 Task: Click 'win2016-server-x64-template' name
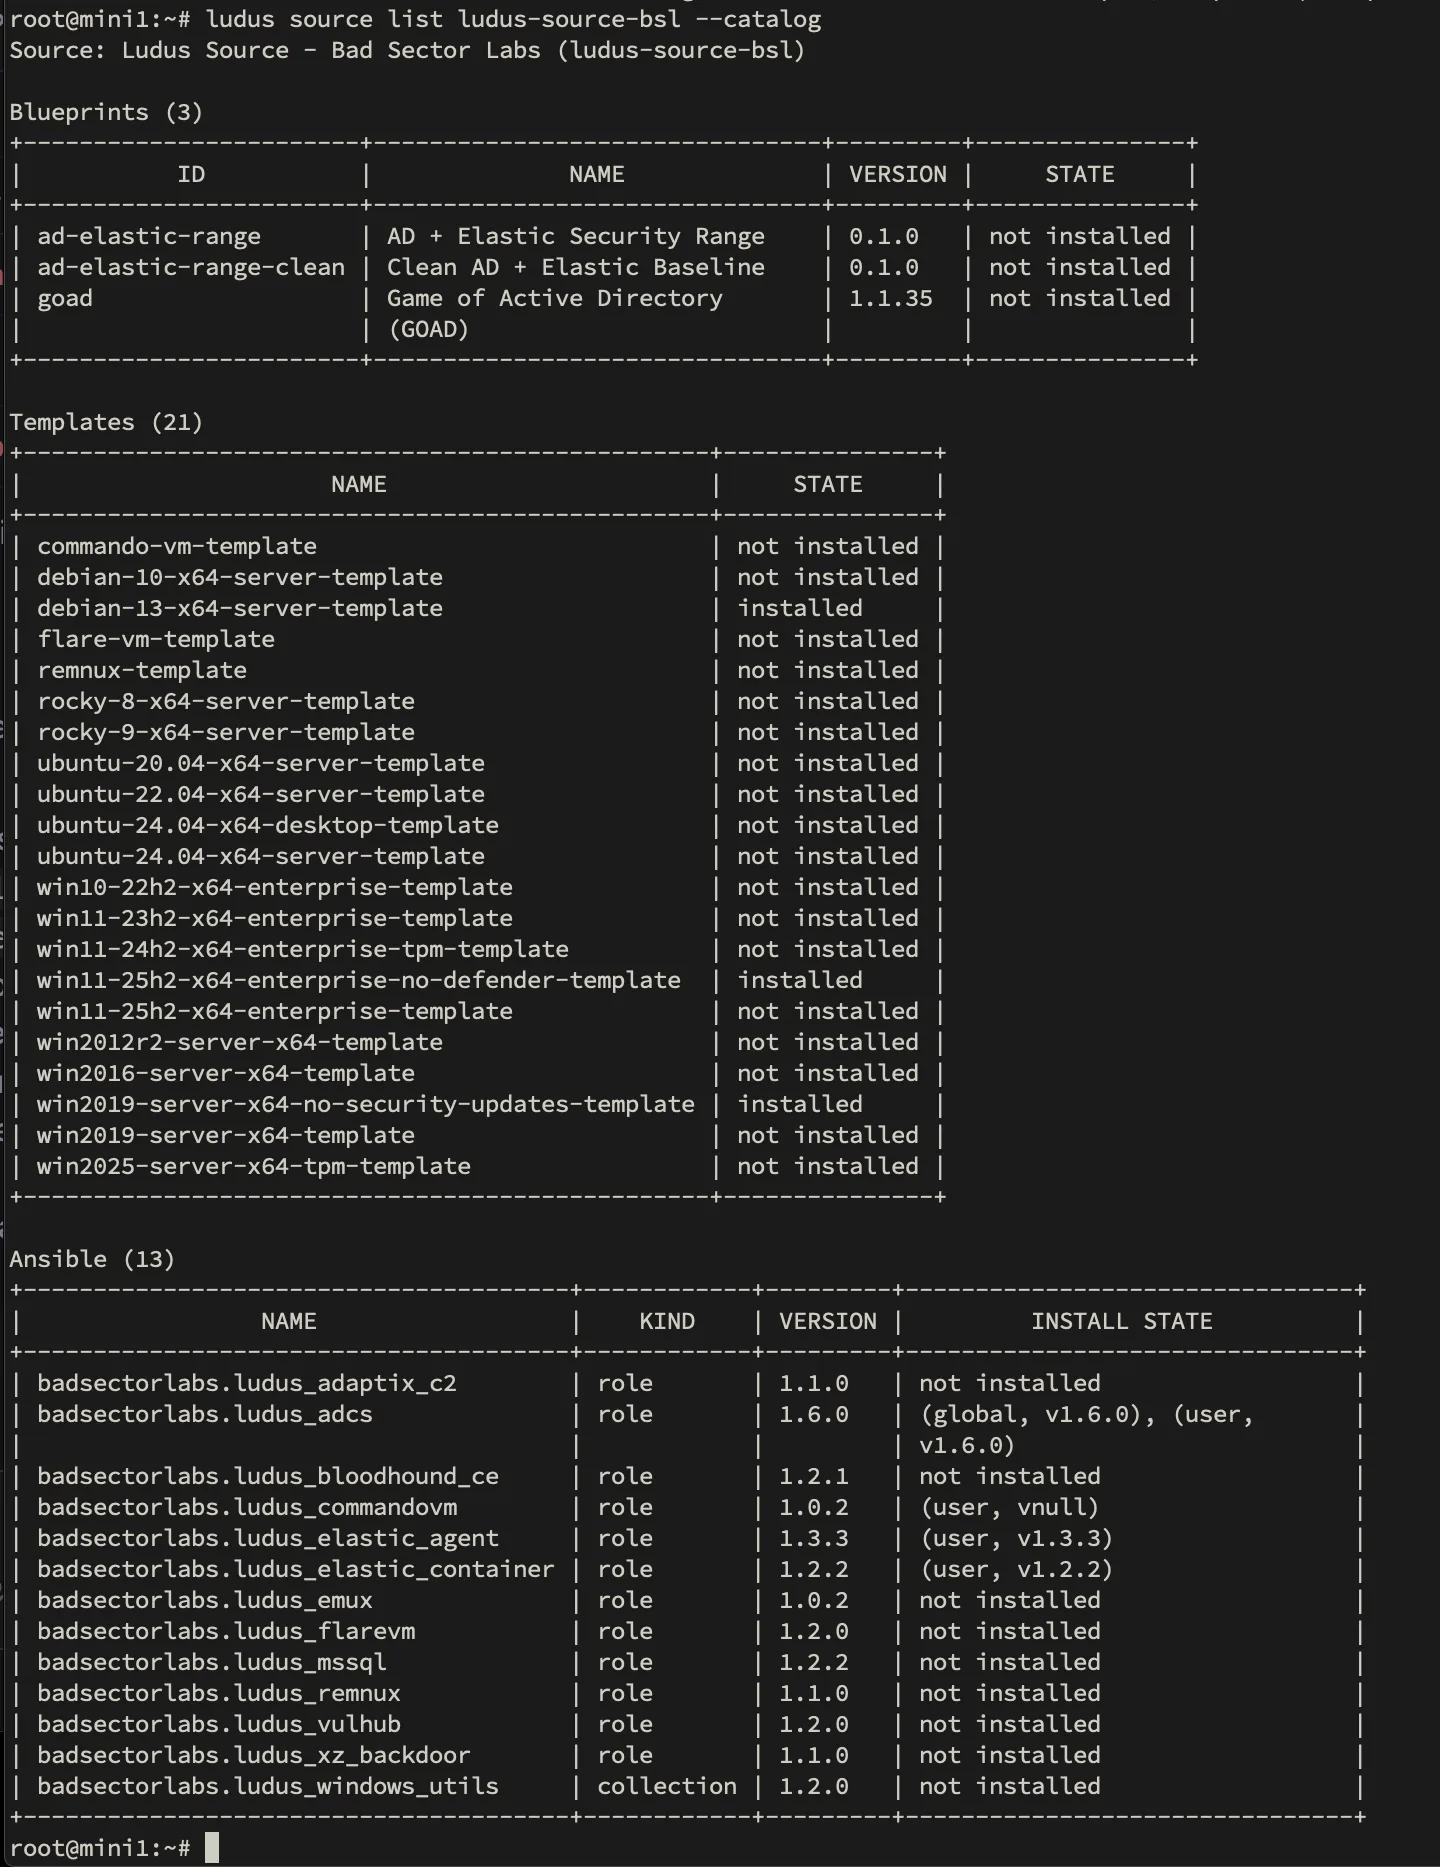226,1074
